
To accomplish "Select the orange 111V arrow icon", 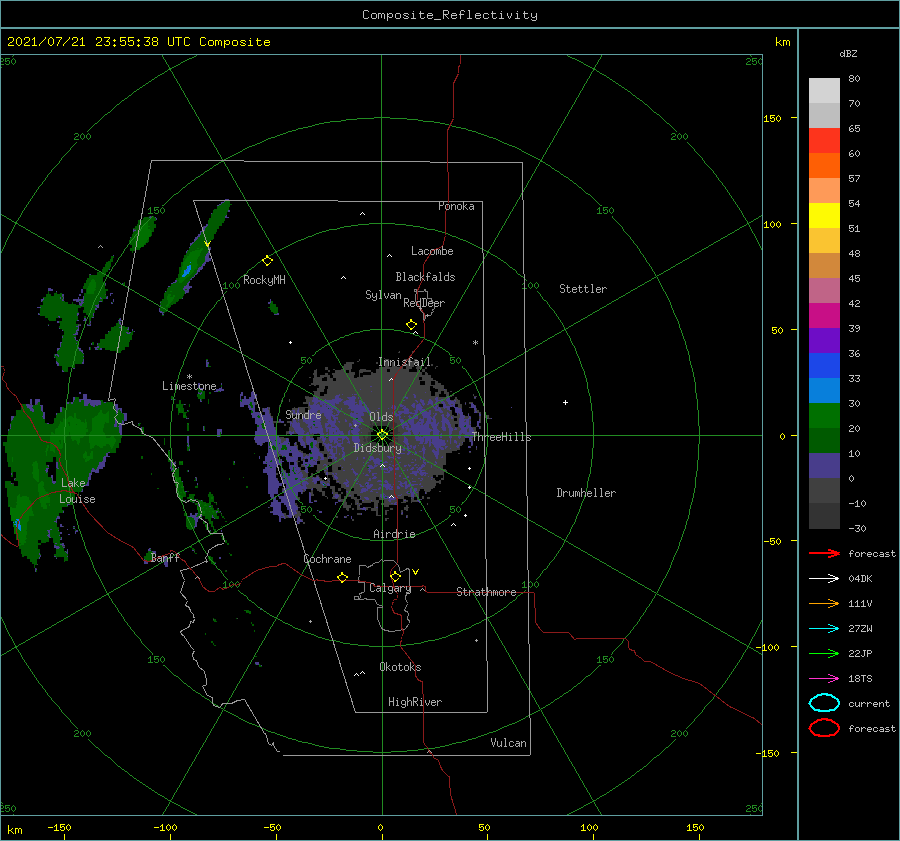I will [824, 603].
